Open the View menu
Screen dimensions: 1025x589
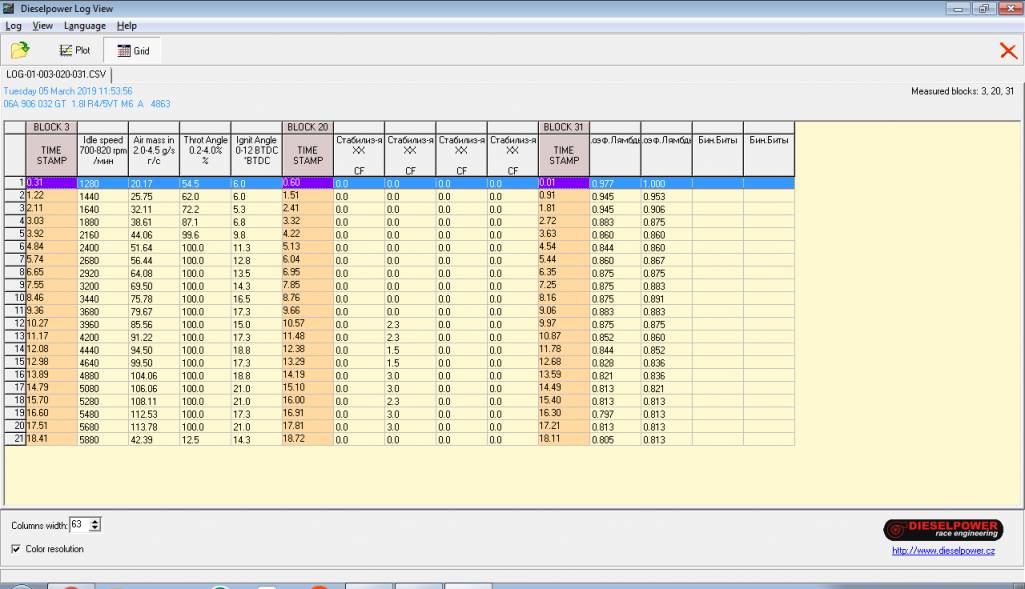[42, 25]
